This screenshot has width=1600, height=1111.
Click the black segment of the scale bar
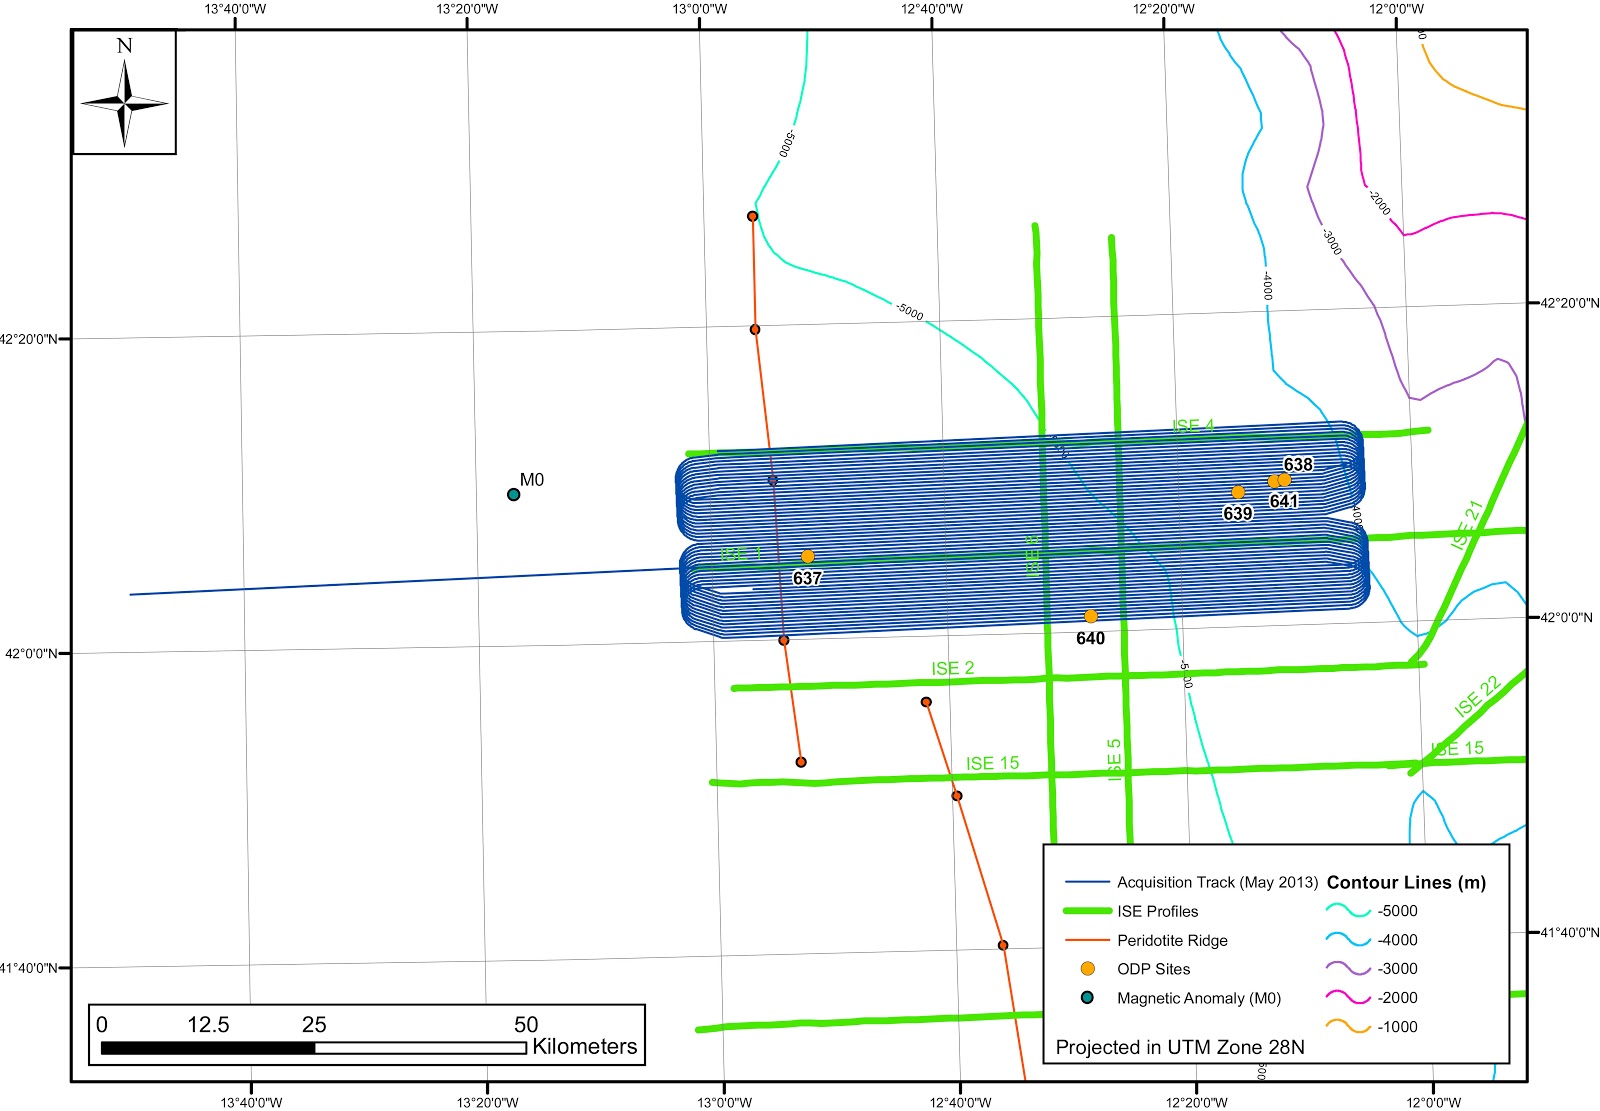[208, 1048]
